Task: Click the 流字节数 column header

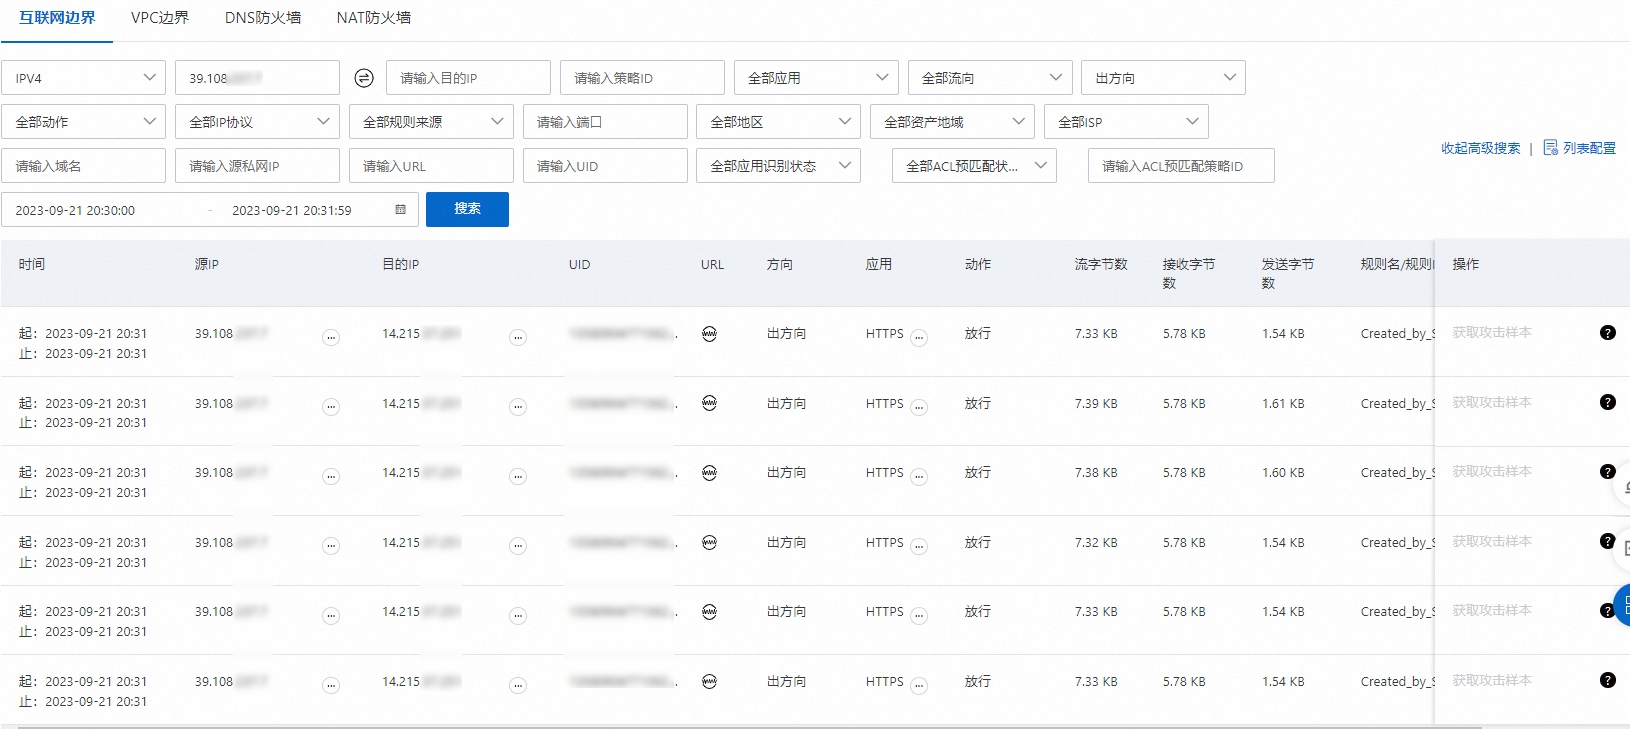Action: coord(1101,264)
